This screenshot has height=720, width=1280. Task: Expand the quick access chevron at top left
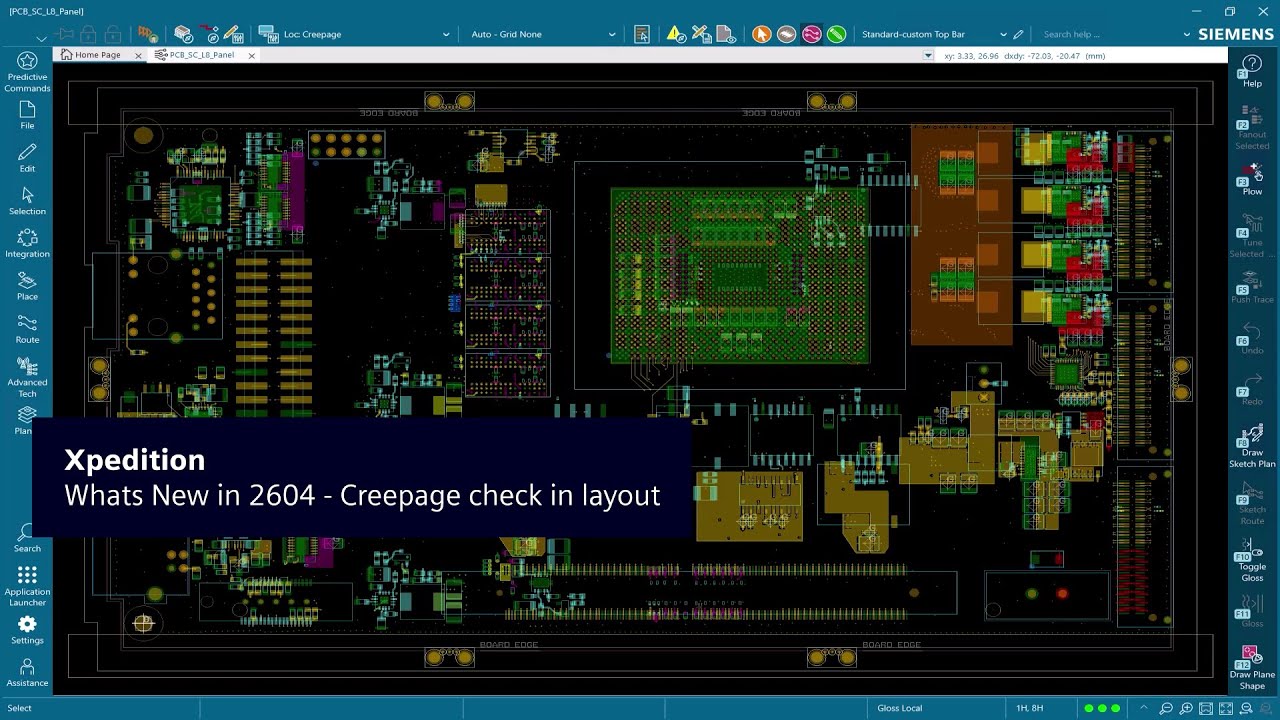pyautogui.click(x=41, y=37)
